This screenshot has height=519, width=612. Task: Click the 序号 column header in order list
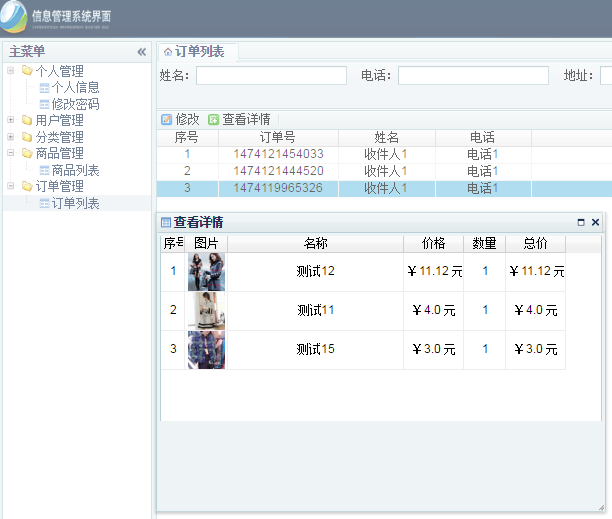(x=187, y=138)
